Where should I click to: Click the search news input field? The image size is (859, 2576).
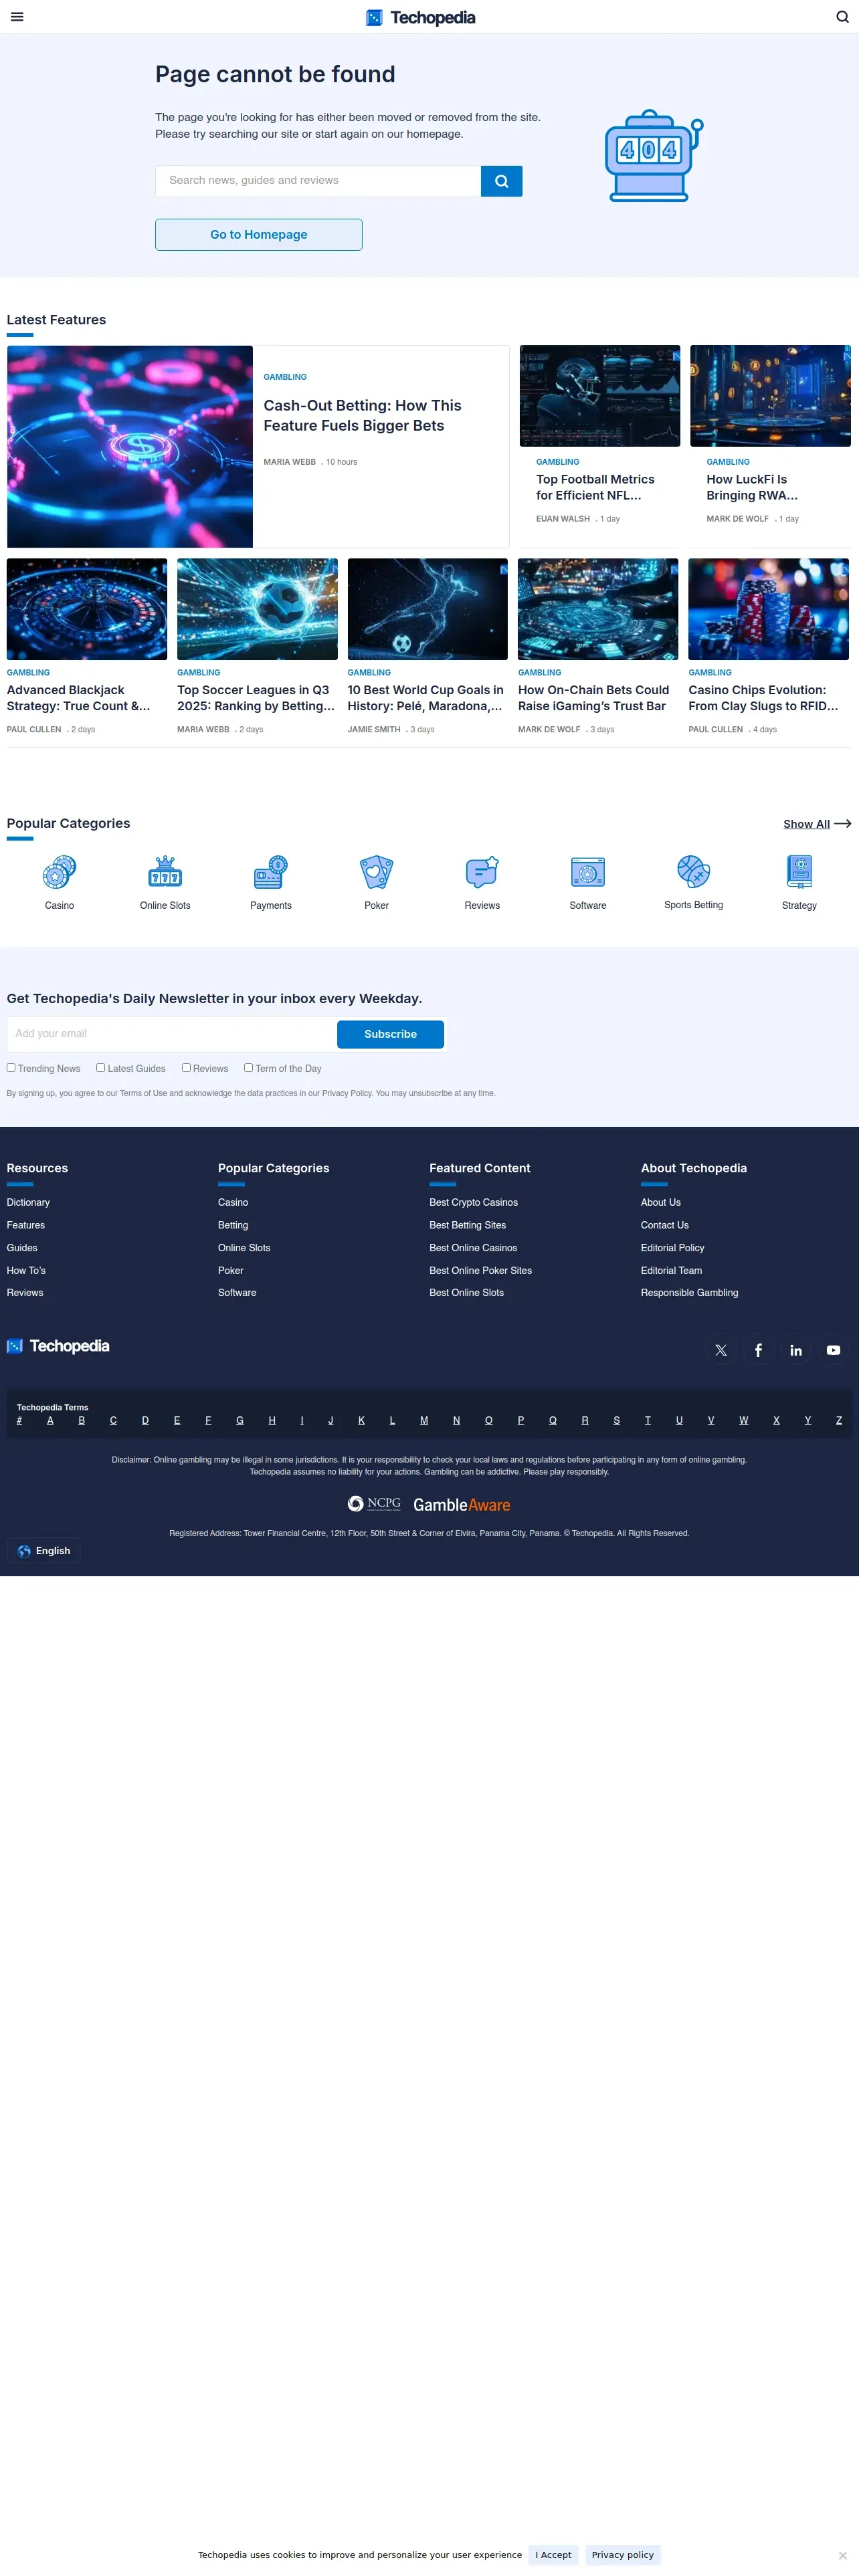click(318, 181)
